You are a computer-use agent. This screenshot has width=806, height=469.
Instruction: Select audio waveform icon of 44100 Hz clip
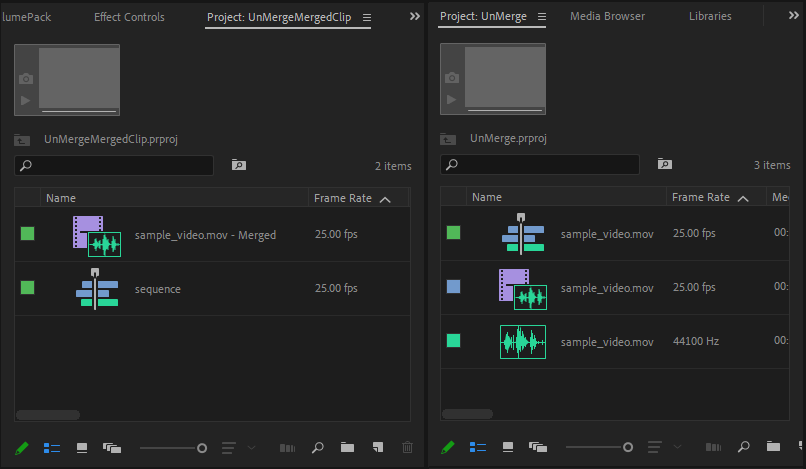click(x=523, y=342)
